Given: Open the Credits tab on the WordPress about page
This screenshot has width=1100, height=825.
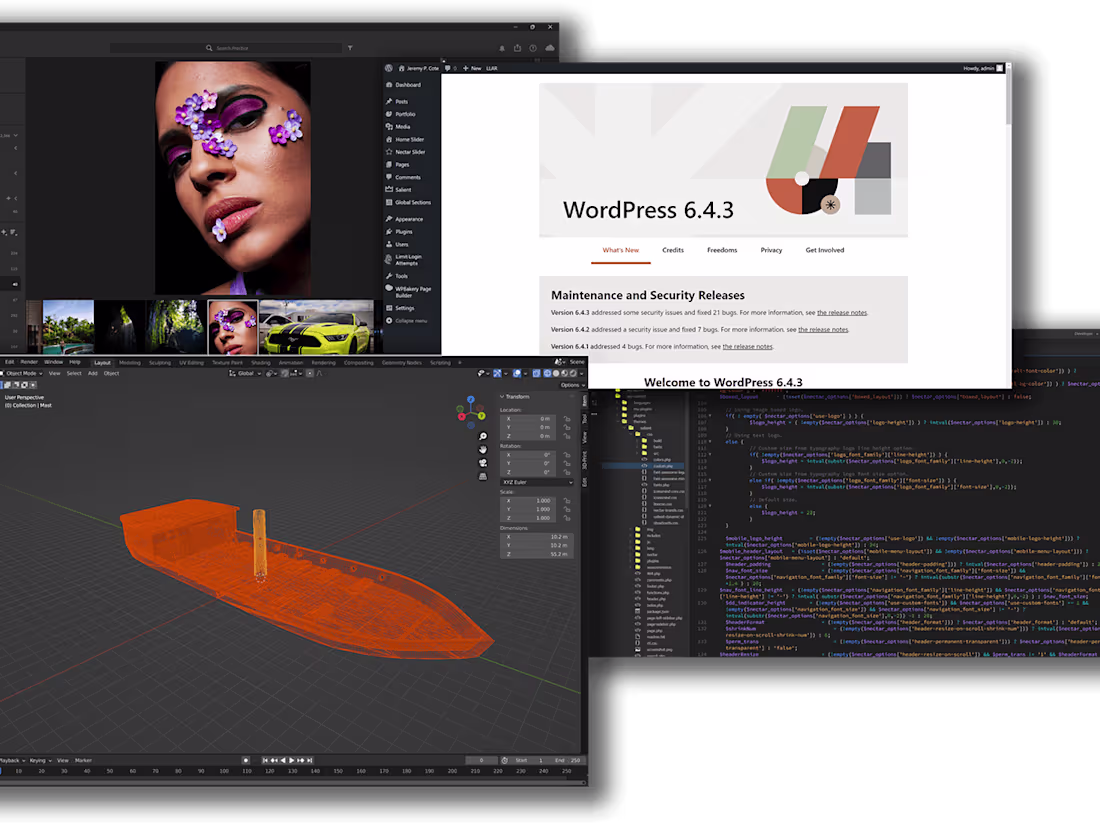Looking at the screenshot, I should [672, 250].
